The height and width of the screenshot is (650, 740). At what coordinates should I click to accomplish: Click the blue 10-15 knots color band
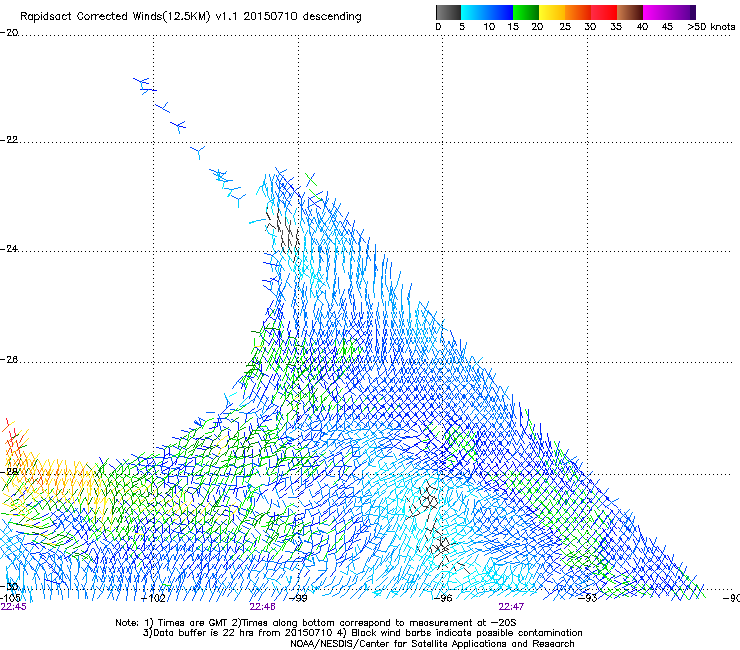click(500, 12)
